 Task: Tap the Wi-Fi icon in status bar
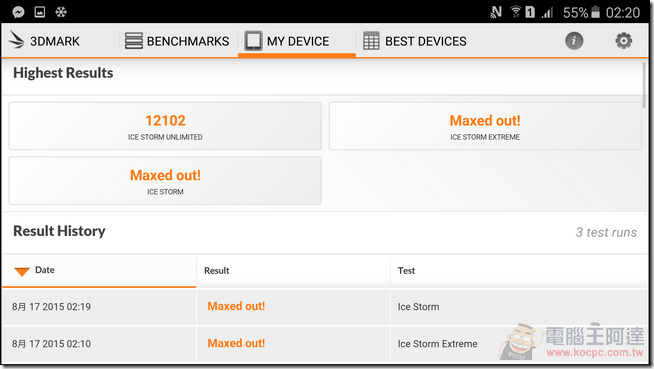tap(516, 12)
